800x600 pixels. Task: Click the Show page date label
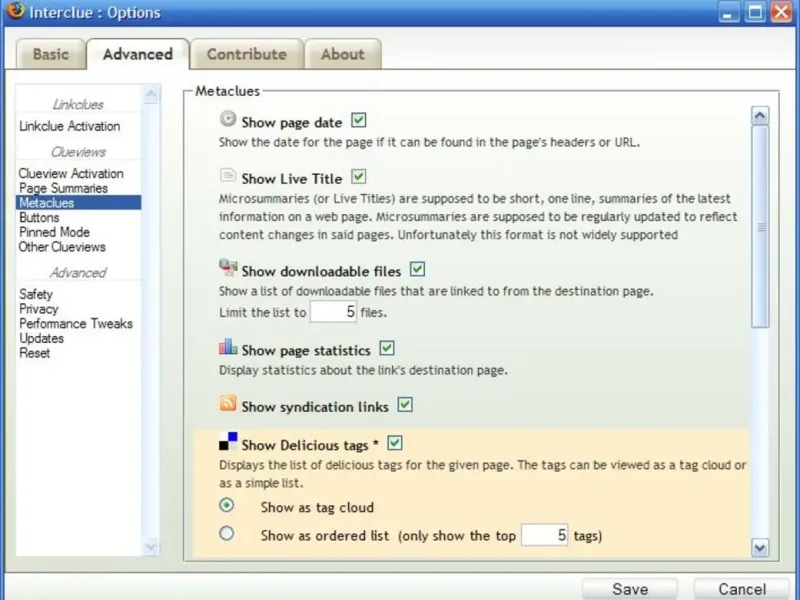[x=291, y=122]
